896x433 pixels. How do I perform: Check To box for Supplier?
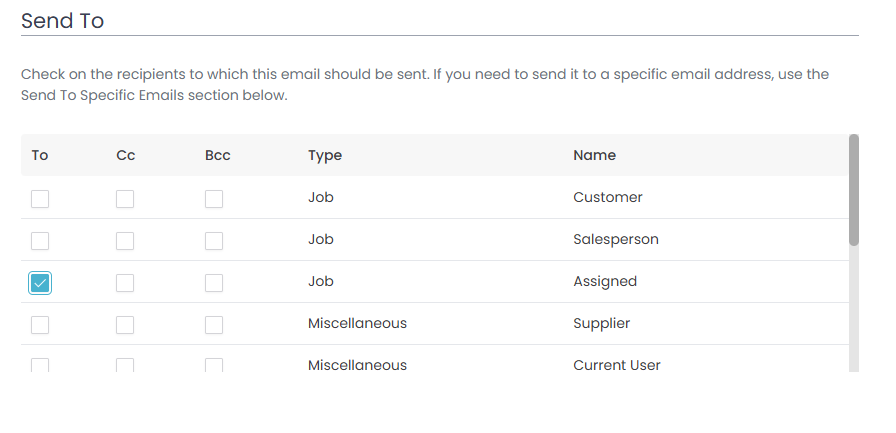40,325
